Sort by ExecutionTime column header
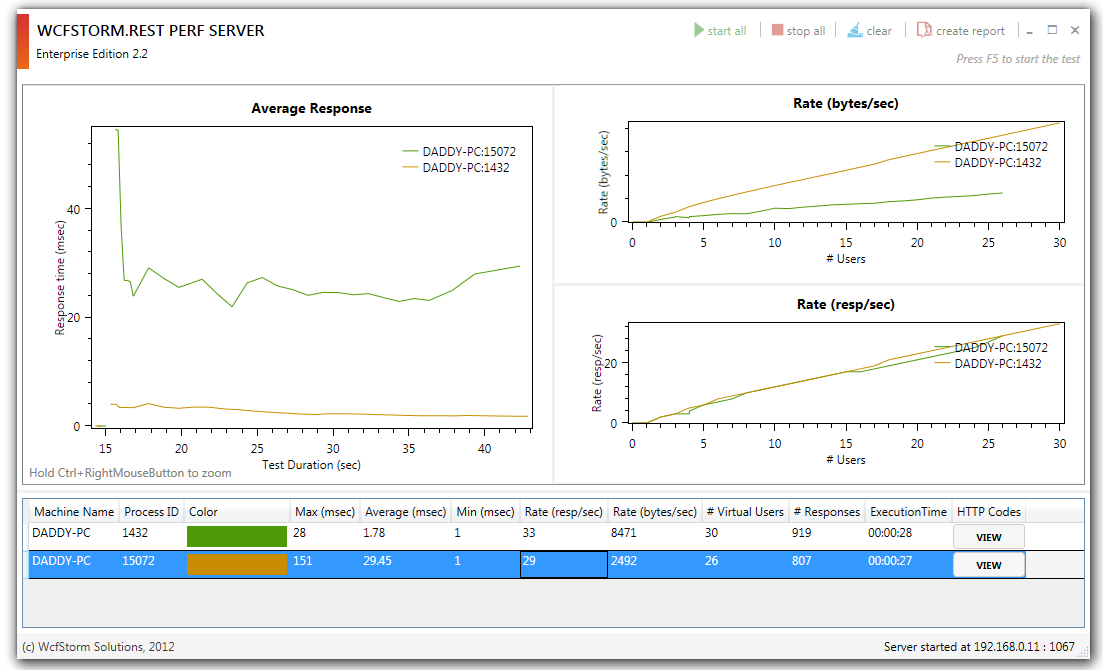Viewport: 1103px width, 670px height. (908, 512)
